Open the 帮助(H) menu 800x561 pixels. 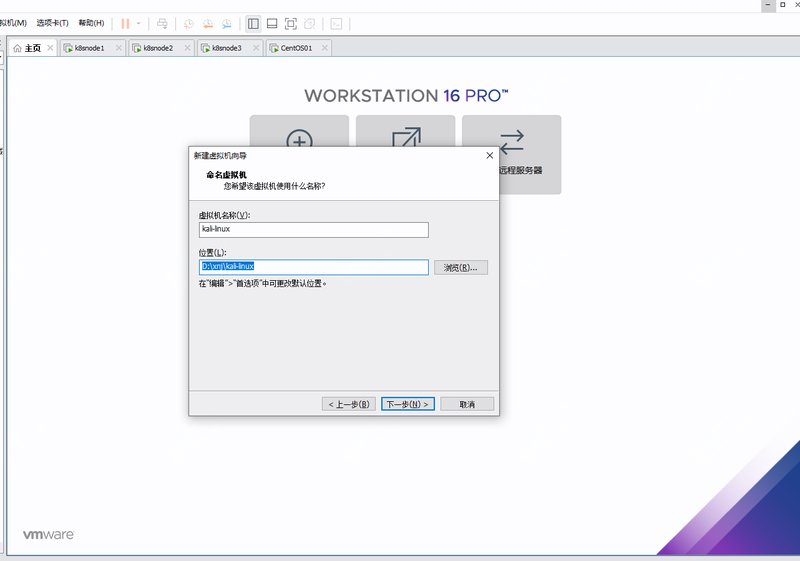click(91, 23)
